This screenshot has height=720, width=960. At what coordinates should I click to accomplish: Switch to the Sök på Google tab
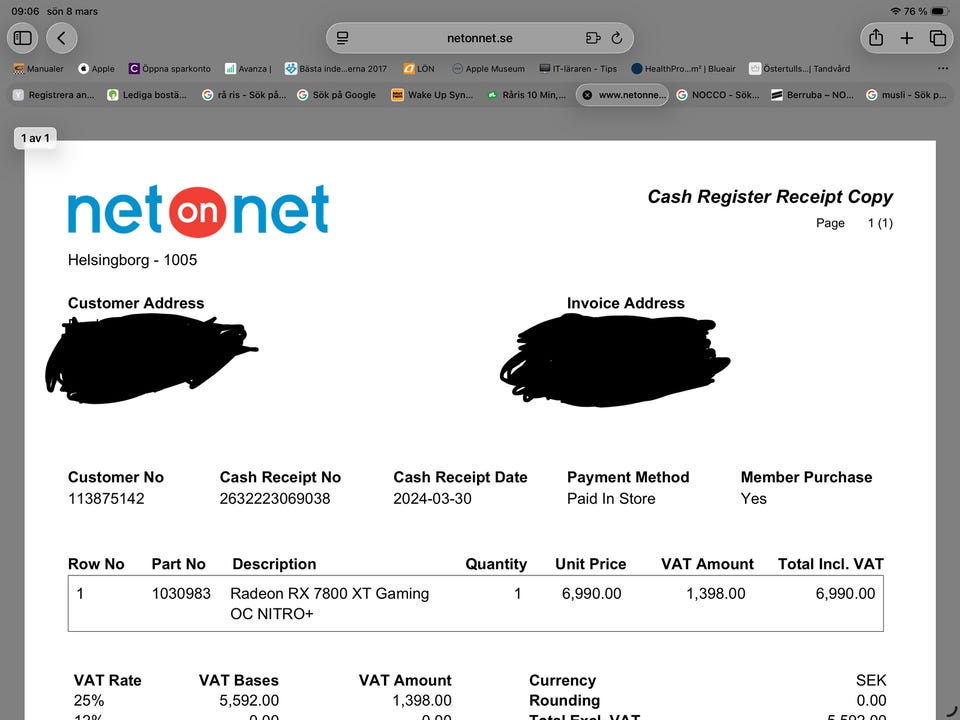point(336,95)
